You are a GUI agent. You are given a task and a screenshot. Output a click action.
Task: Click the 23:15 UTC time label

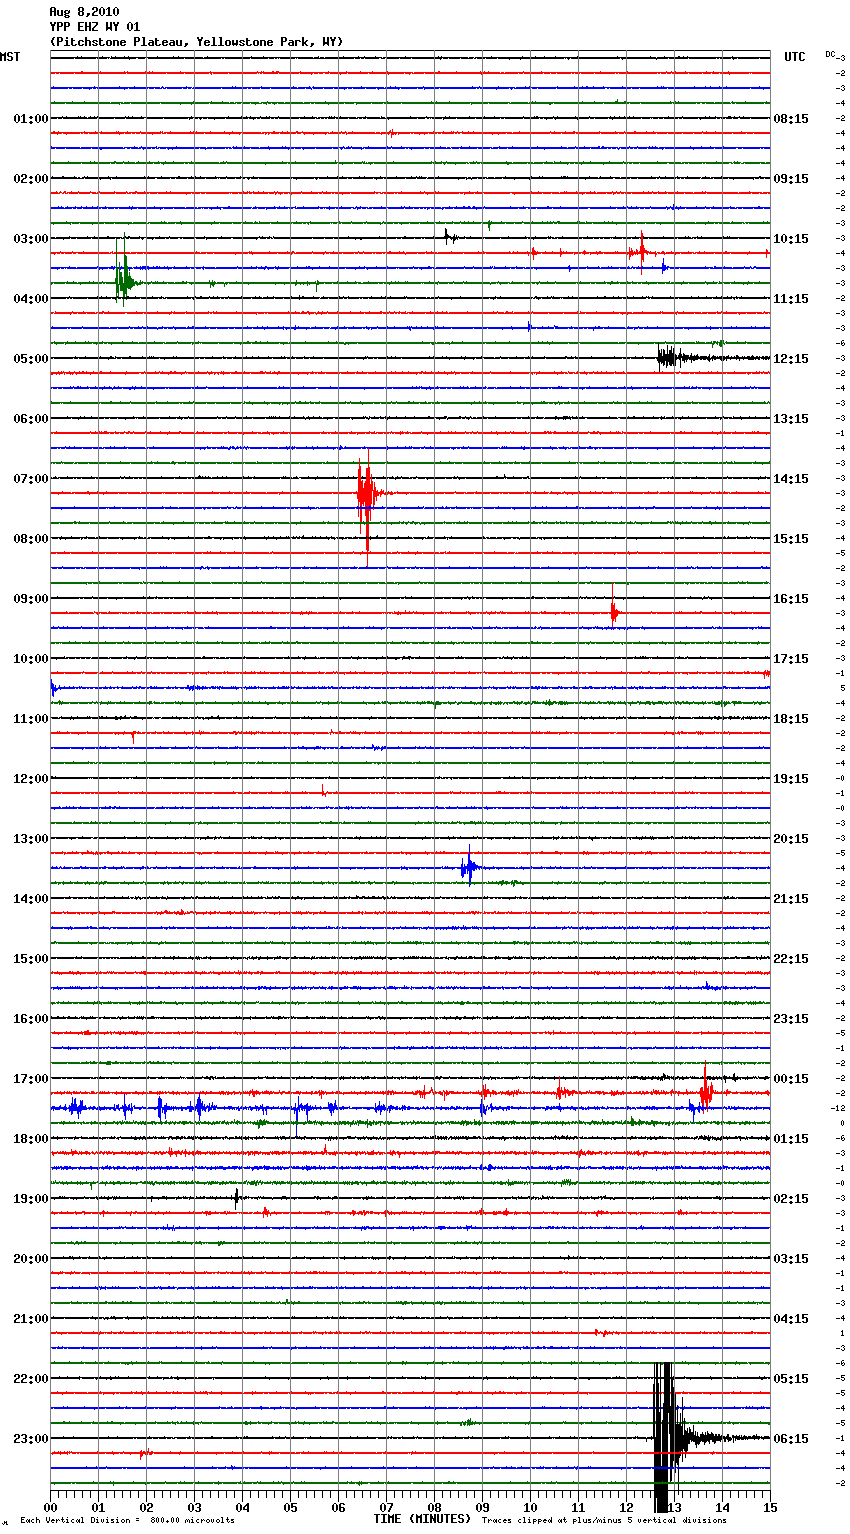(x=791, y=1019)
